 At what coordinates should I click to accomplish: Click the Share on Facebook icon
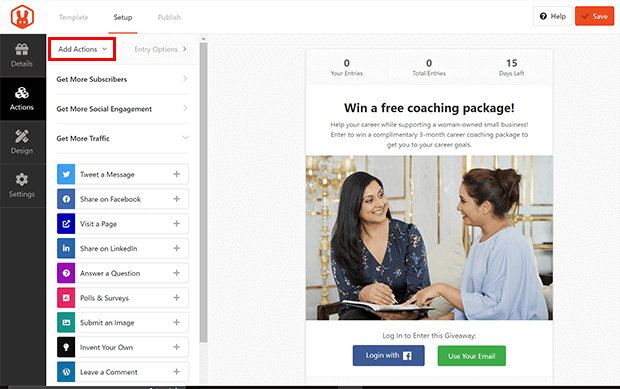pos(66,199)
